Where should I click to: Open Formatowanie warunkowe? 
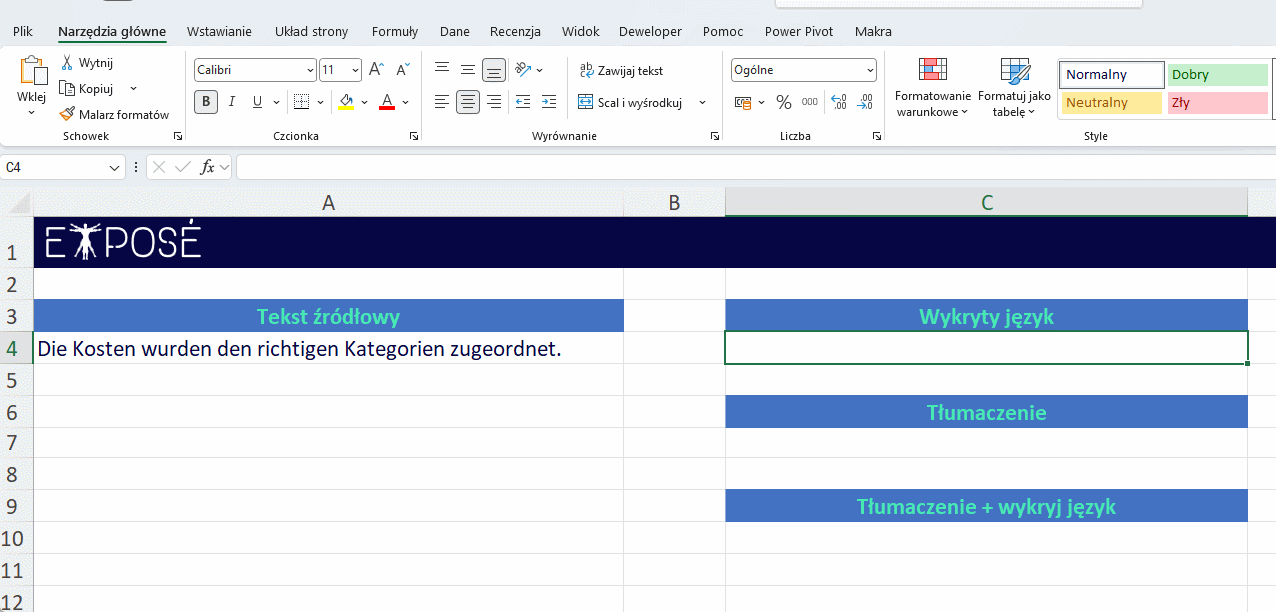pos(932,87)
